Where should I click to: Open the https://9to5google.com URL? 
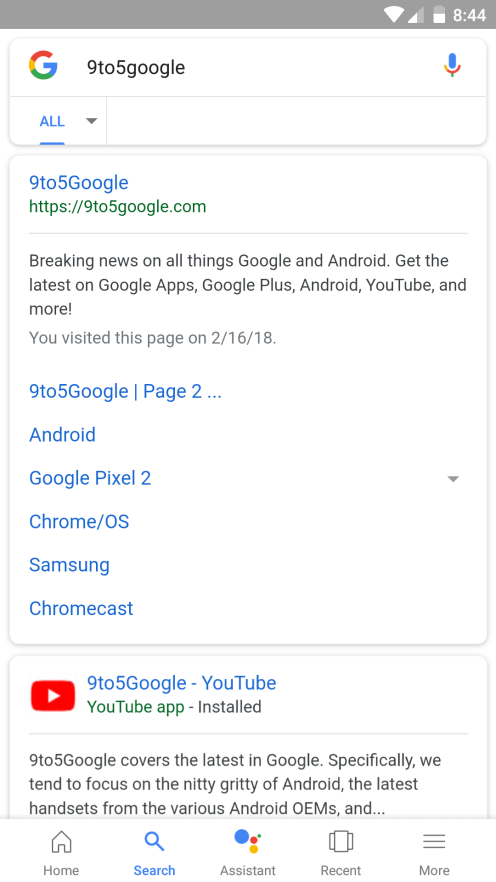[x=118, y=207]
